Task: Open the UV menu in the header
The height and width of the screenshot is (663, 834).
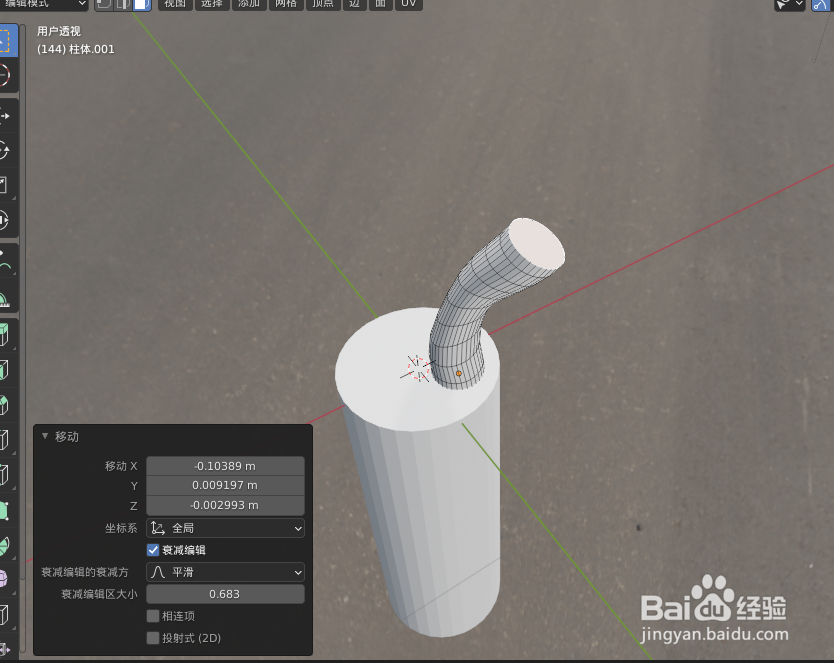Action: click(x=408, y=5)
